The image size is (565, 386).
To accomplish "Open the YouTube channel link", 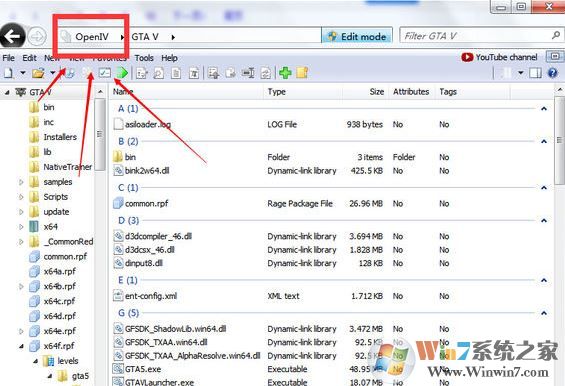I will (x=506, y=57).
